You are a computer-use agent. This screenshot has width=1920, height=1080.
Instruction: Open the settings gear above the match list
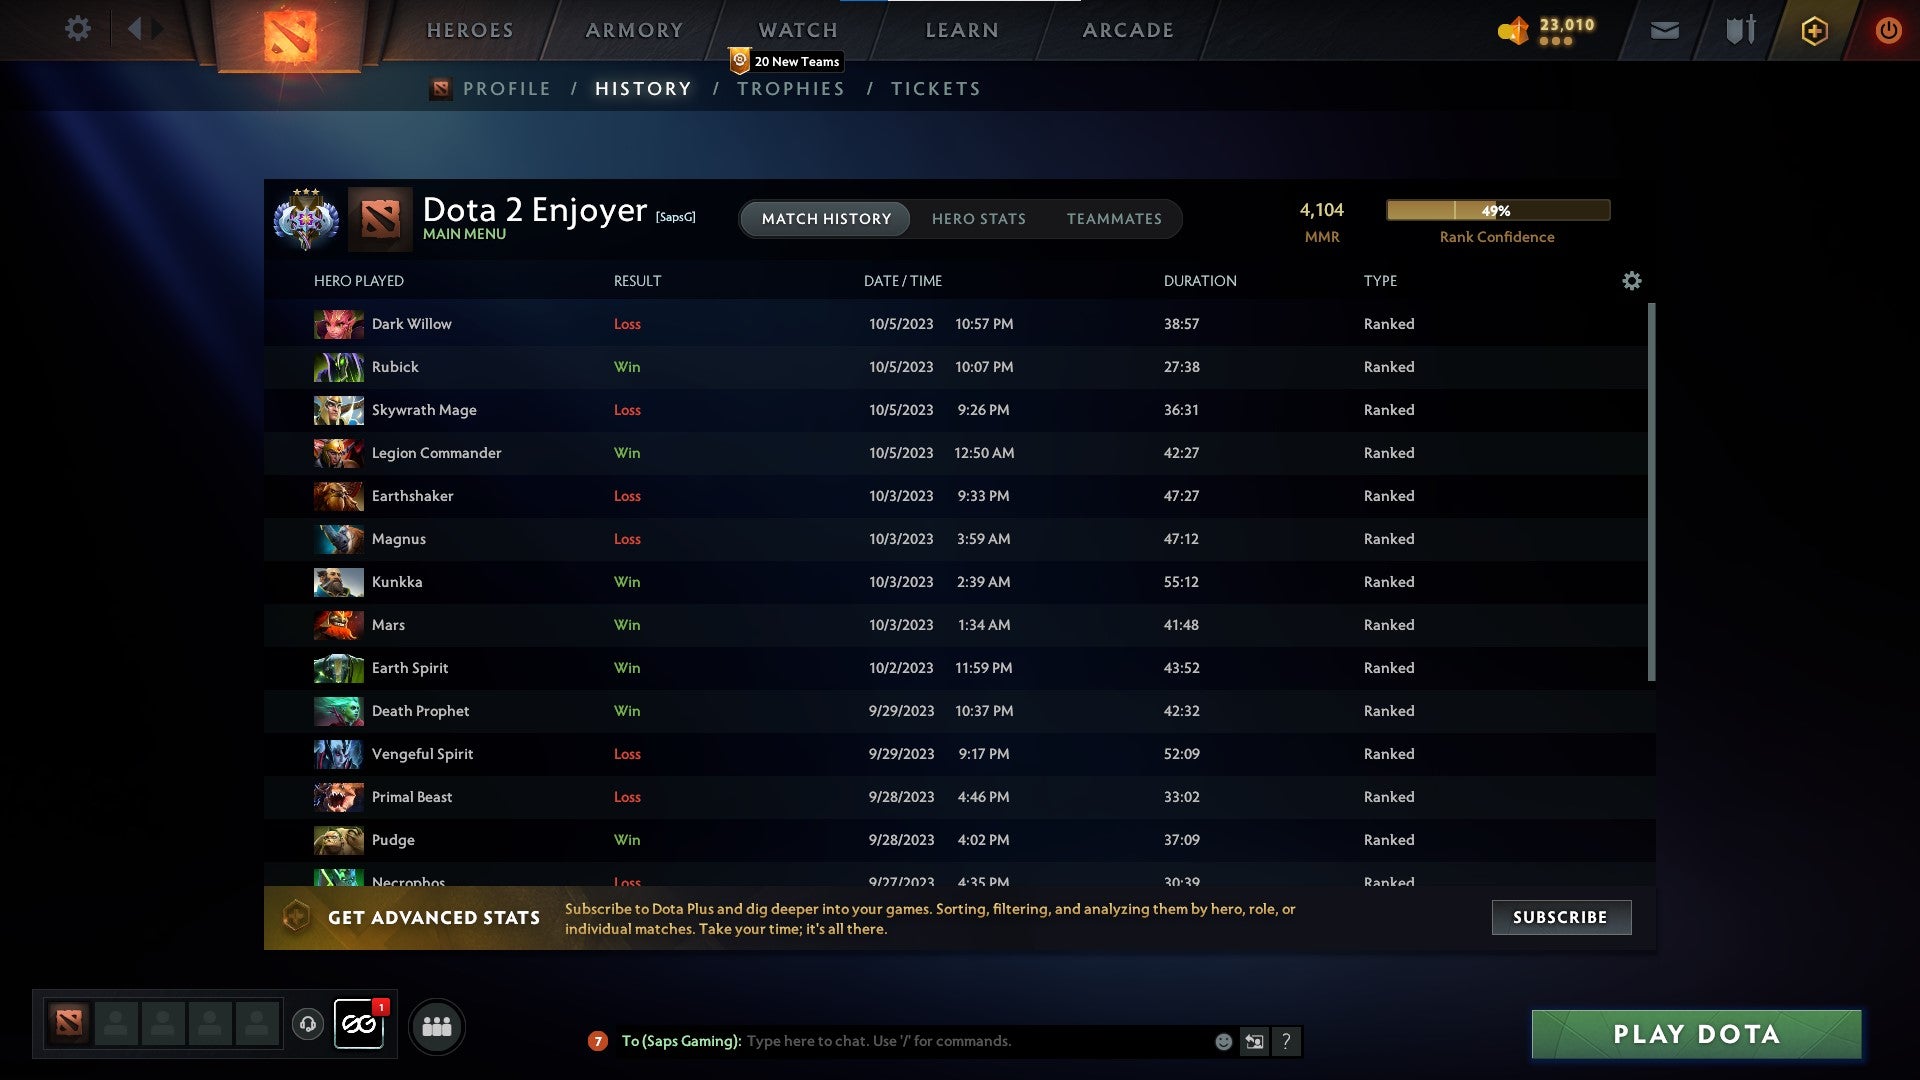[1632, 281]
